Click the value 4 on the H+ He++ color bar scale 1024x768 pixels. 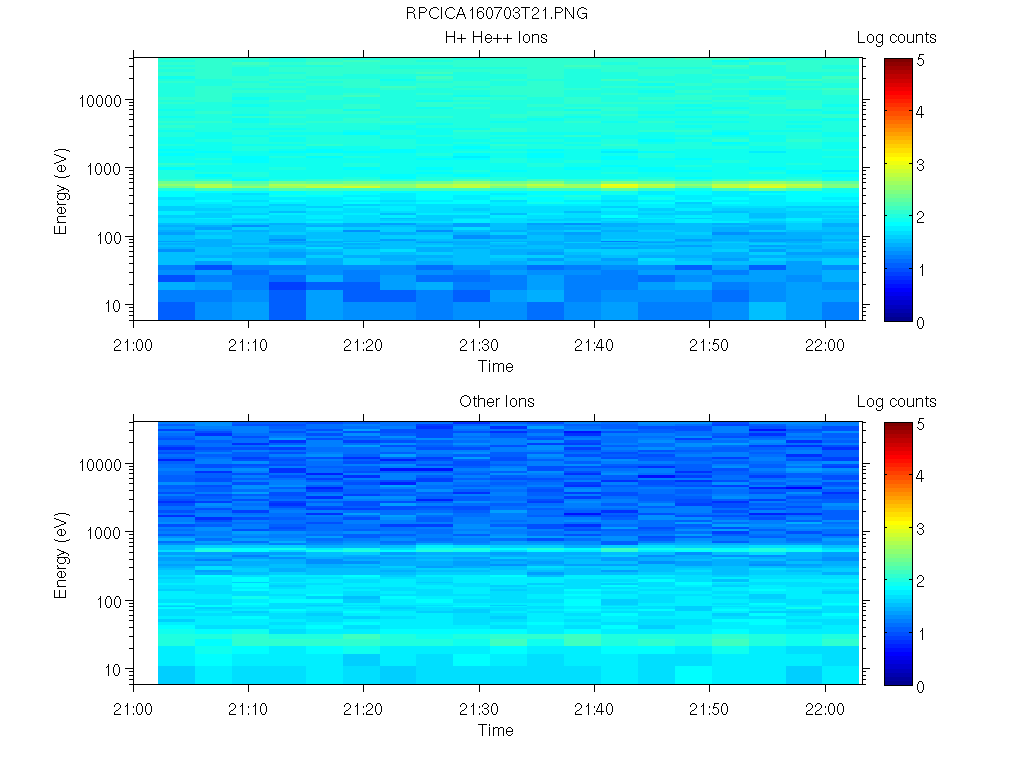(920, 112)
